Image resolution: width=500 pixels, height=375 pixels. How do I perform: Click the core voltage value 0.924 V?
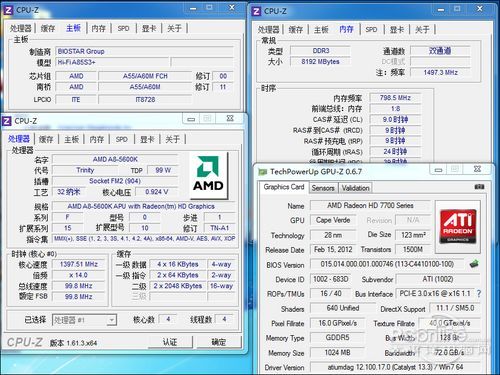156,192
